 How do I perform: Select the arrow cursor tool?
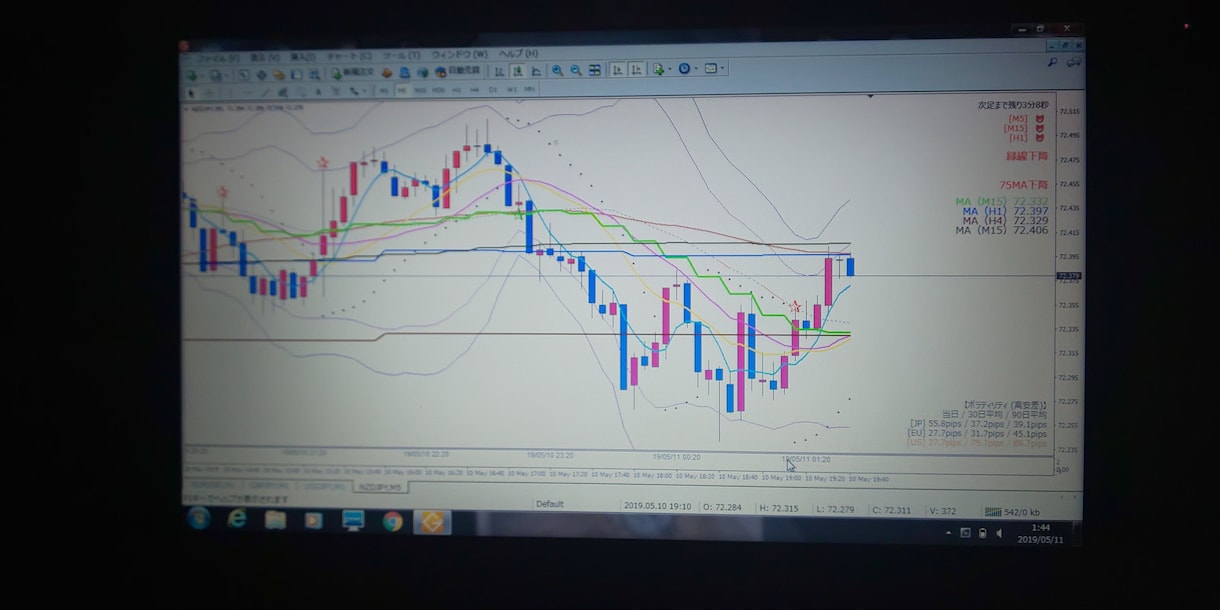[x=190, y=93]
